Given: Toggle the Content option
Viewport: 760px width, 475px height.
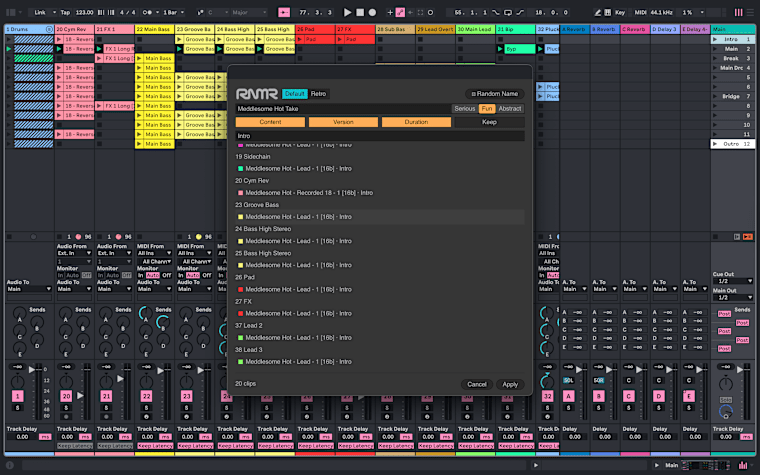Looking at the screenshot, I should pos(270,122).
